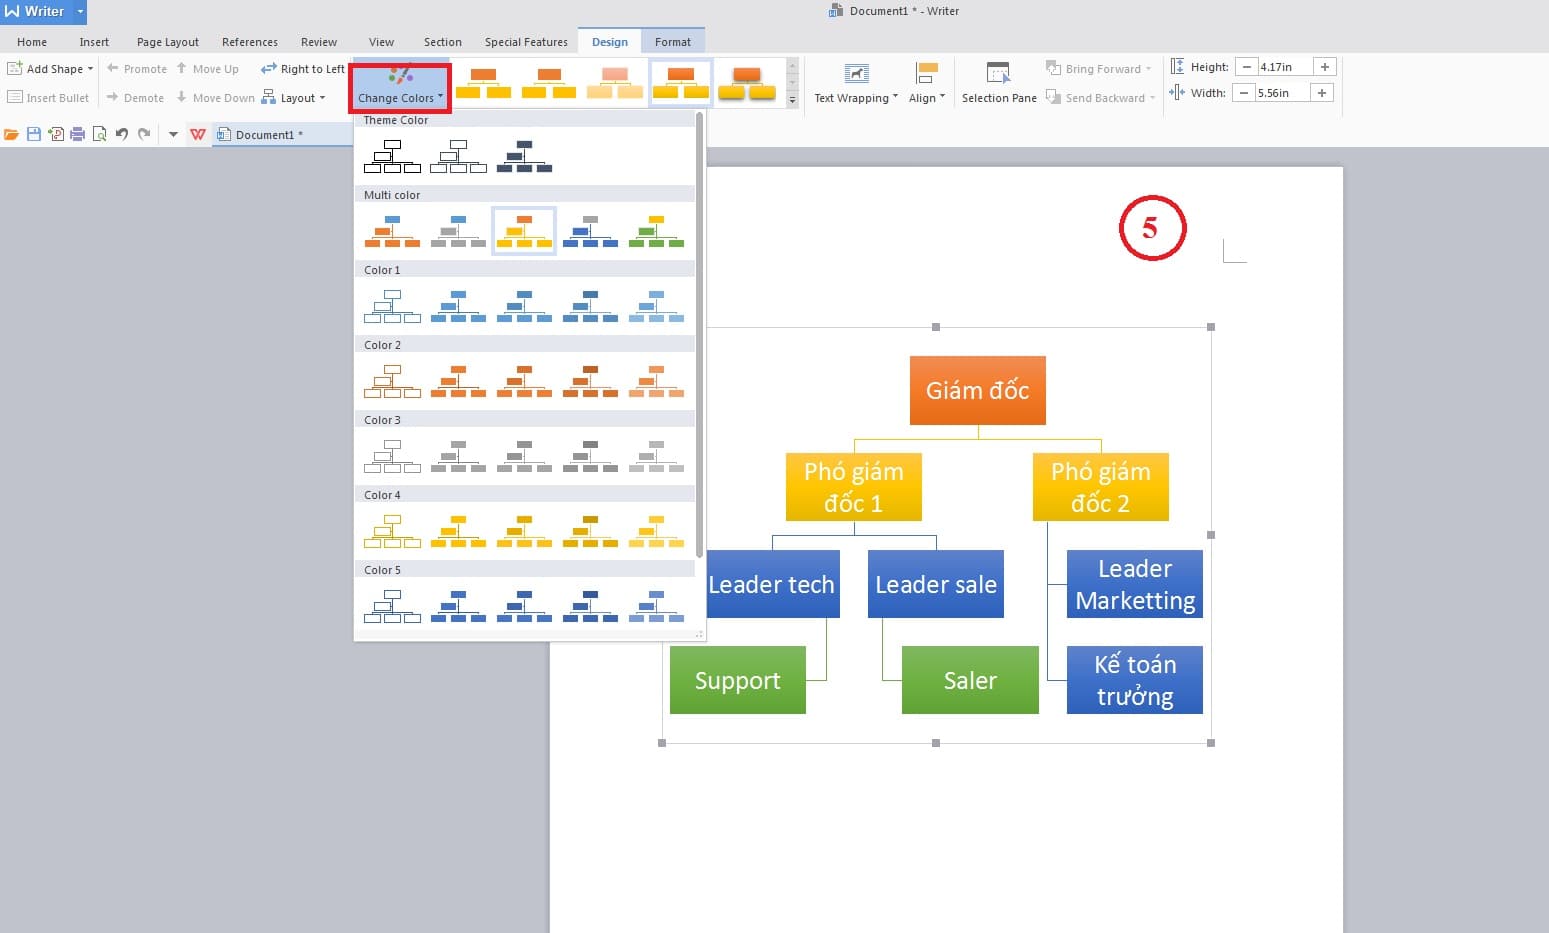Click the open folder icon
This screenshot has width=1549, height=933.
click(12, 134)
